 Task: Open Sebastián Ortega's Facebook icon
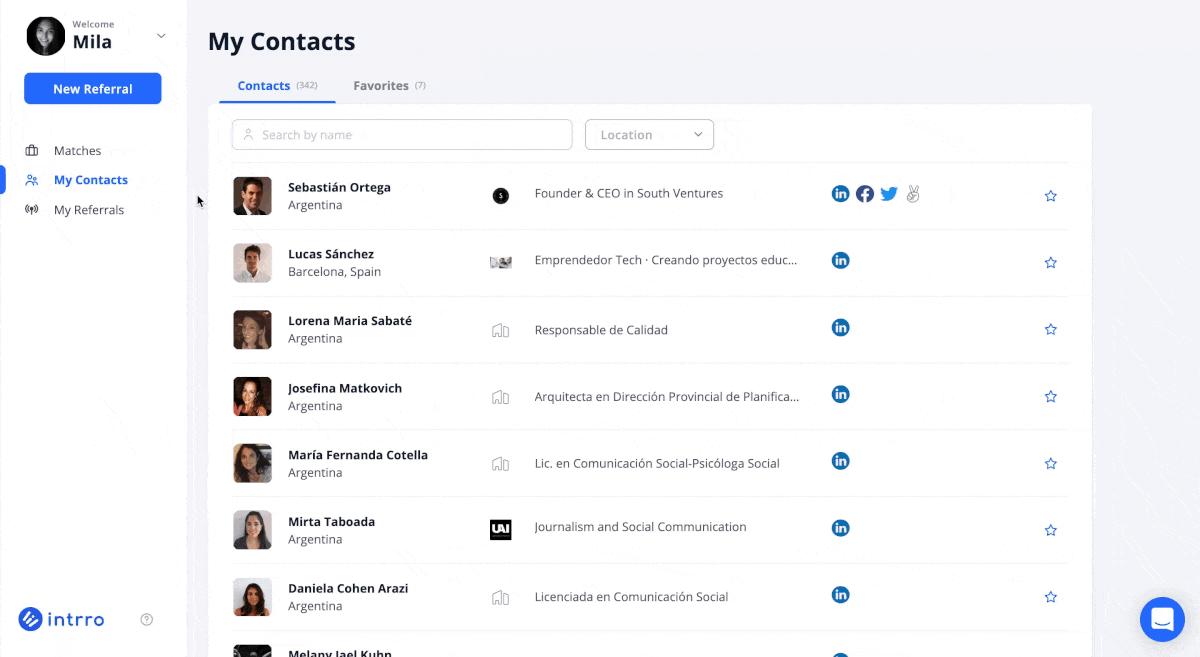coord(865,194)
